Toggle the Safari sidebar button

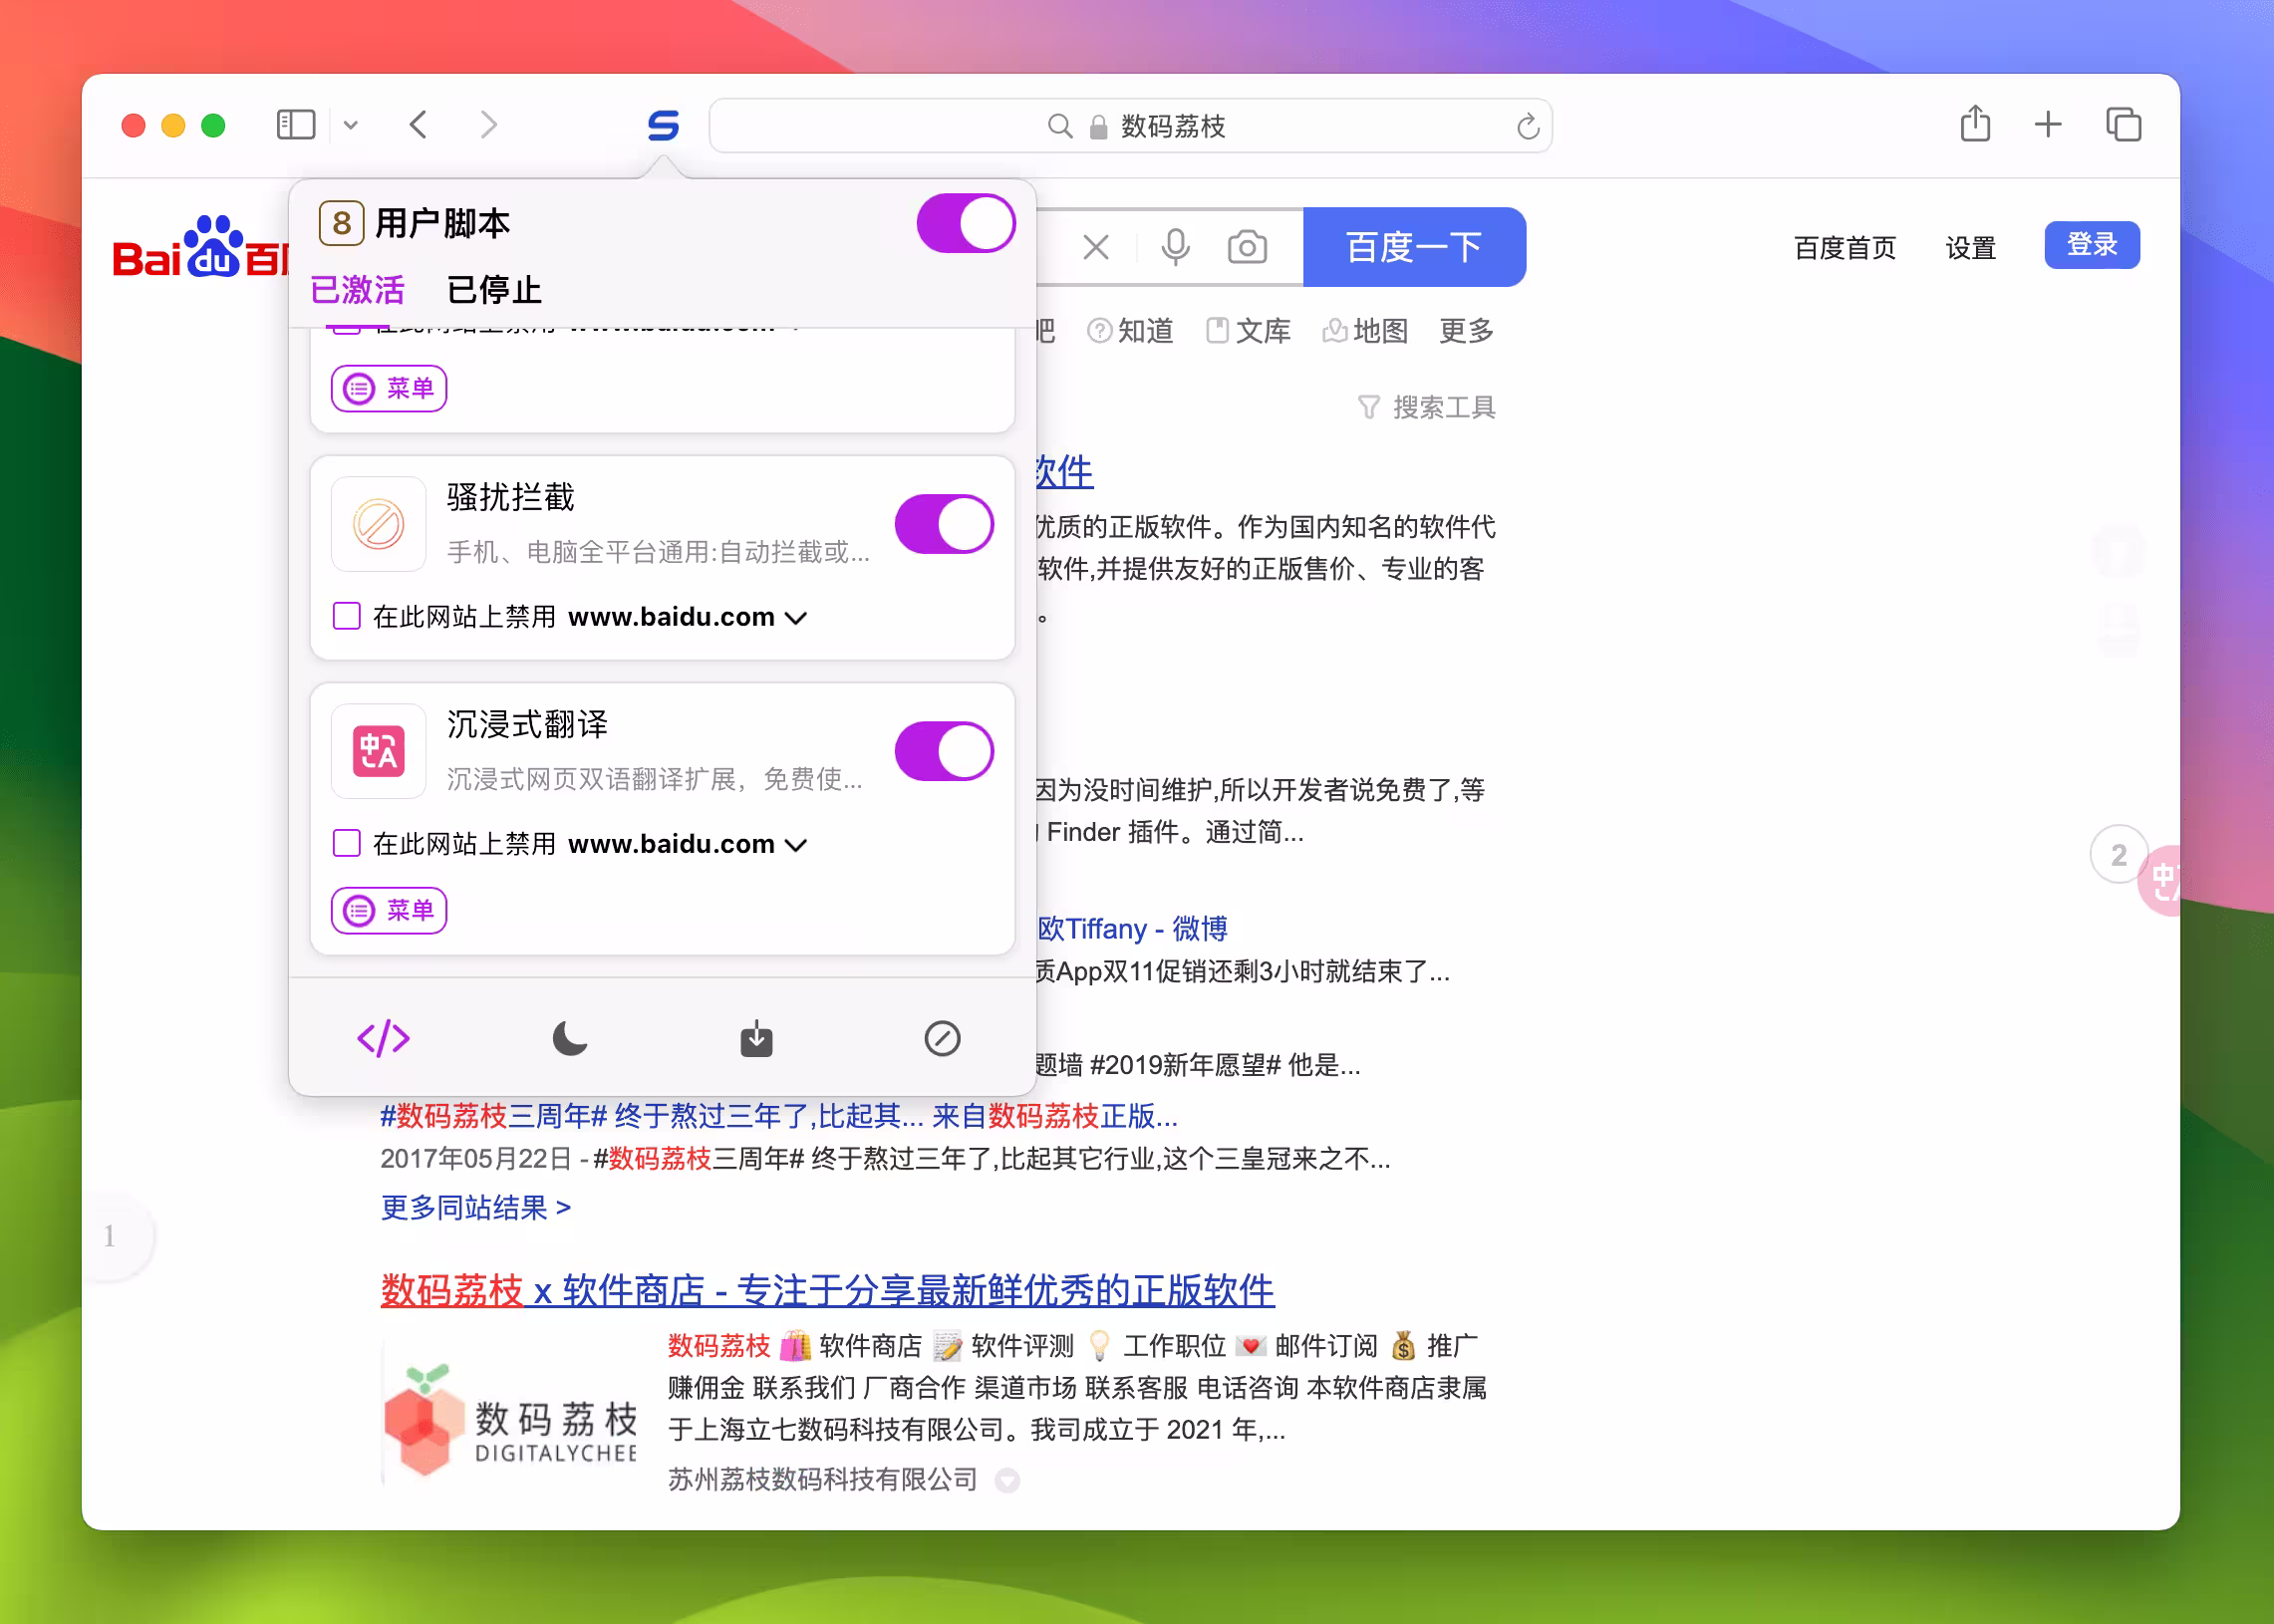pyautogui.click(x=296, y=125)
